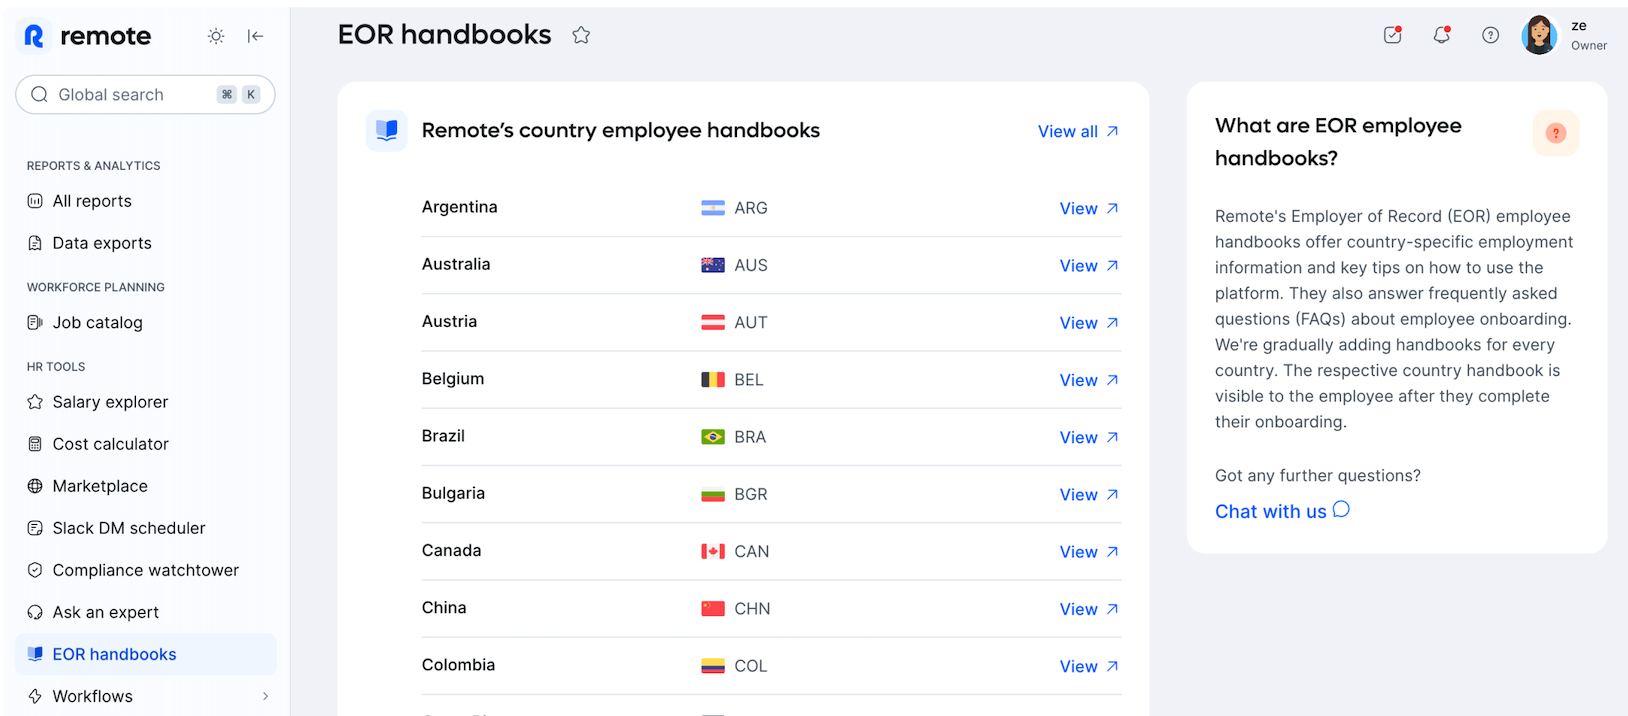
Task: Click the Job catalog icon
Action: (x=35, y=323)
